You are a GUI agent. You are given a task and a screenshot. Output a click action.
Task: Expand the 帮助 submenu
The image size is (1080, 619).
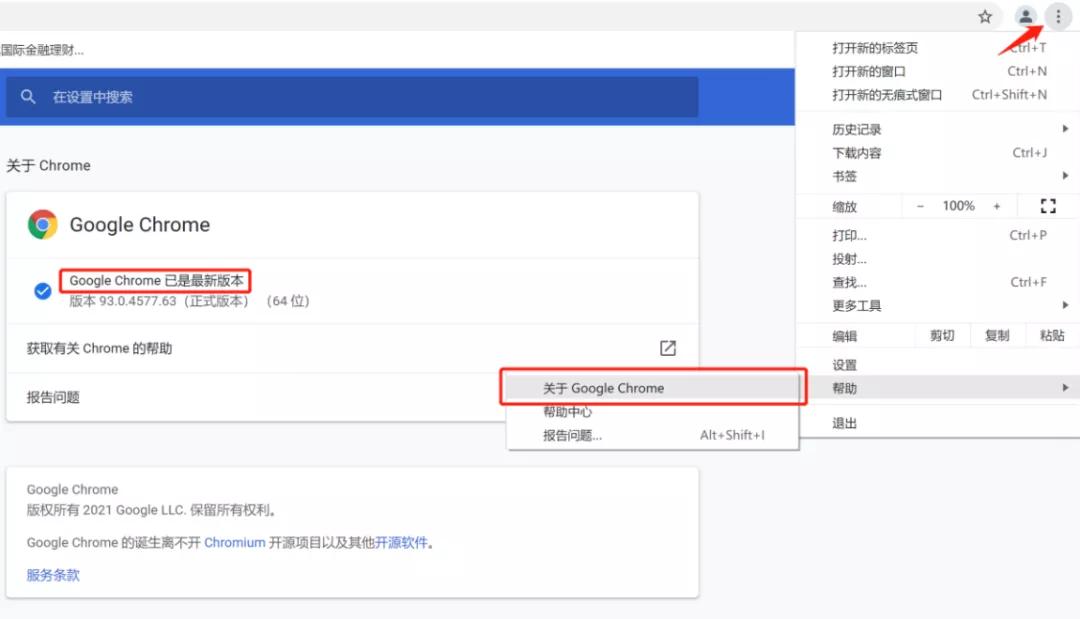(938, 388)
